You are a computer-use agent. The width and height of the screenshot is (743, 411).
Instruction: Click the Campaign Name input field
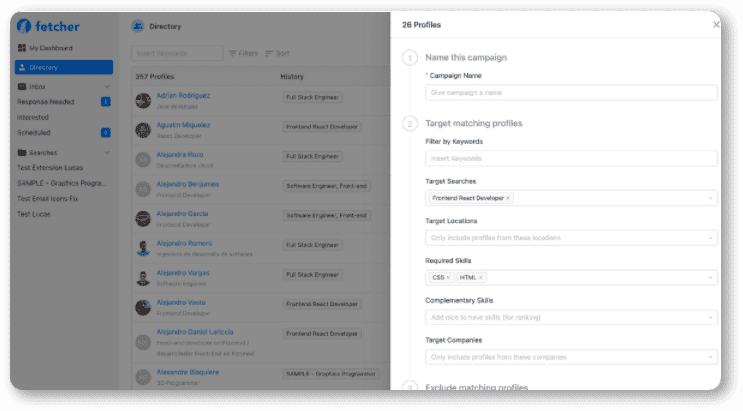coord(571,93)
